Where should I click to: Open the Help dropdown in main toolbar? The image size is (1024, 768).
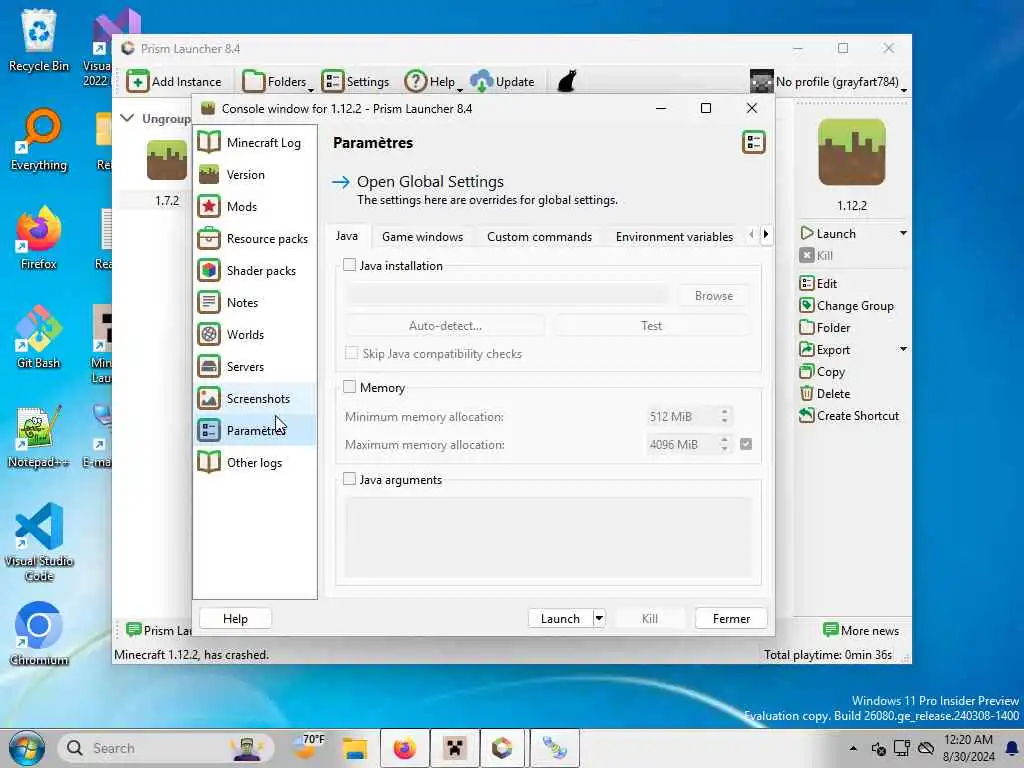pos(432,82)
